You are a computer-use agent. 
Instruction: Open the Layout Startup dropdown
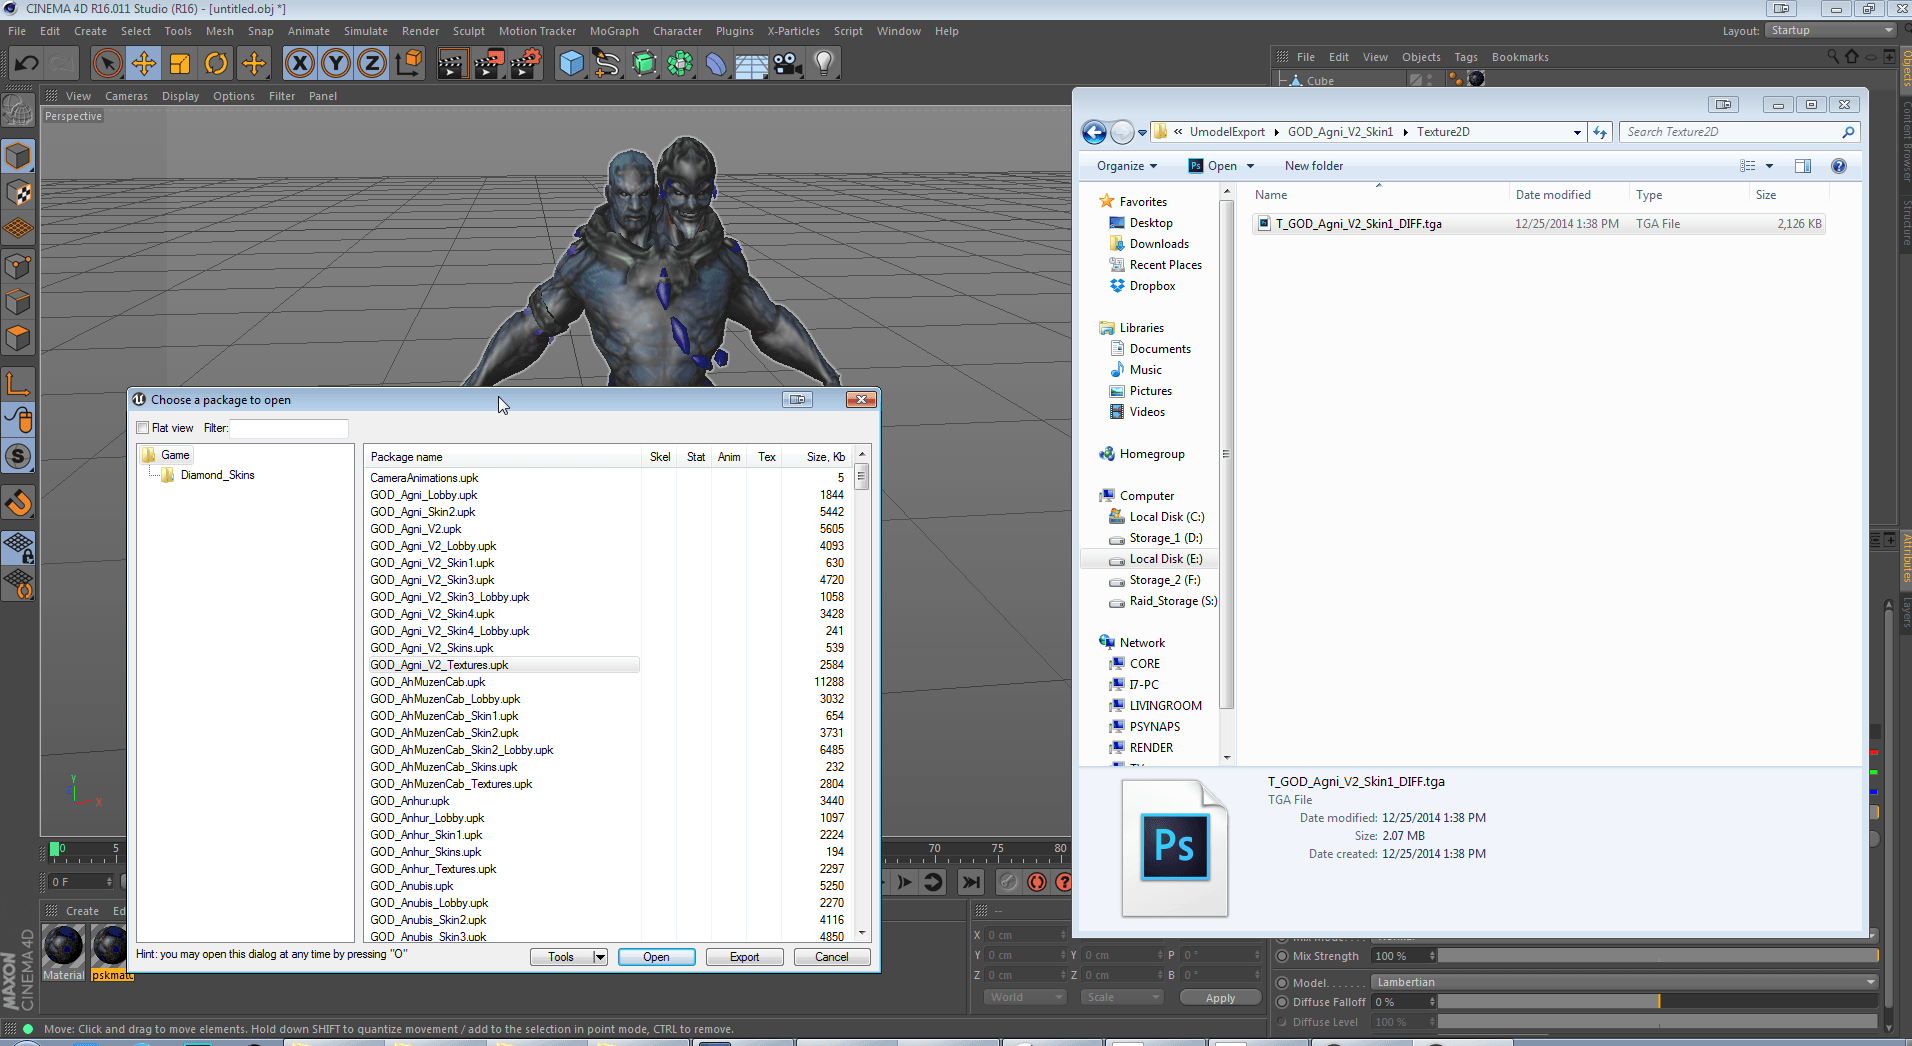pyautogui.click(x=1832, y=31)
